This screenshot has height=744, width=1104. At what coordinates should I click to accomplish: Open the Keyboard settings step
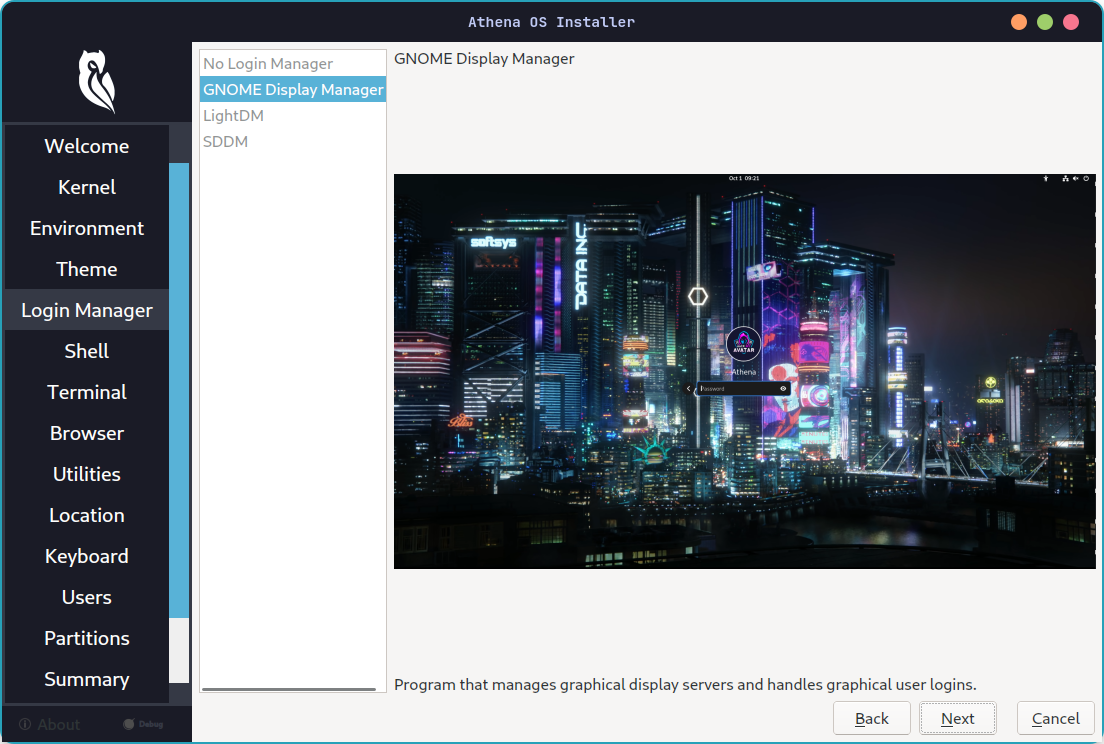86,556
